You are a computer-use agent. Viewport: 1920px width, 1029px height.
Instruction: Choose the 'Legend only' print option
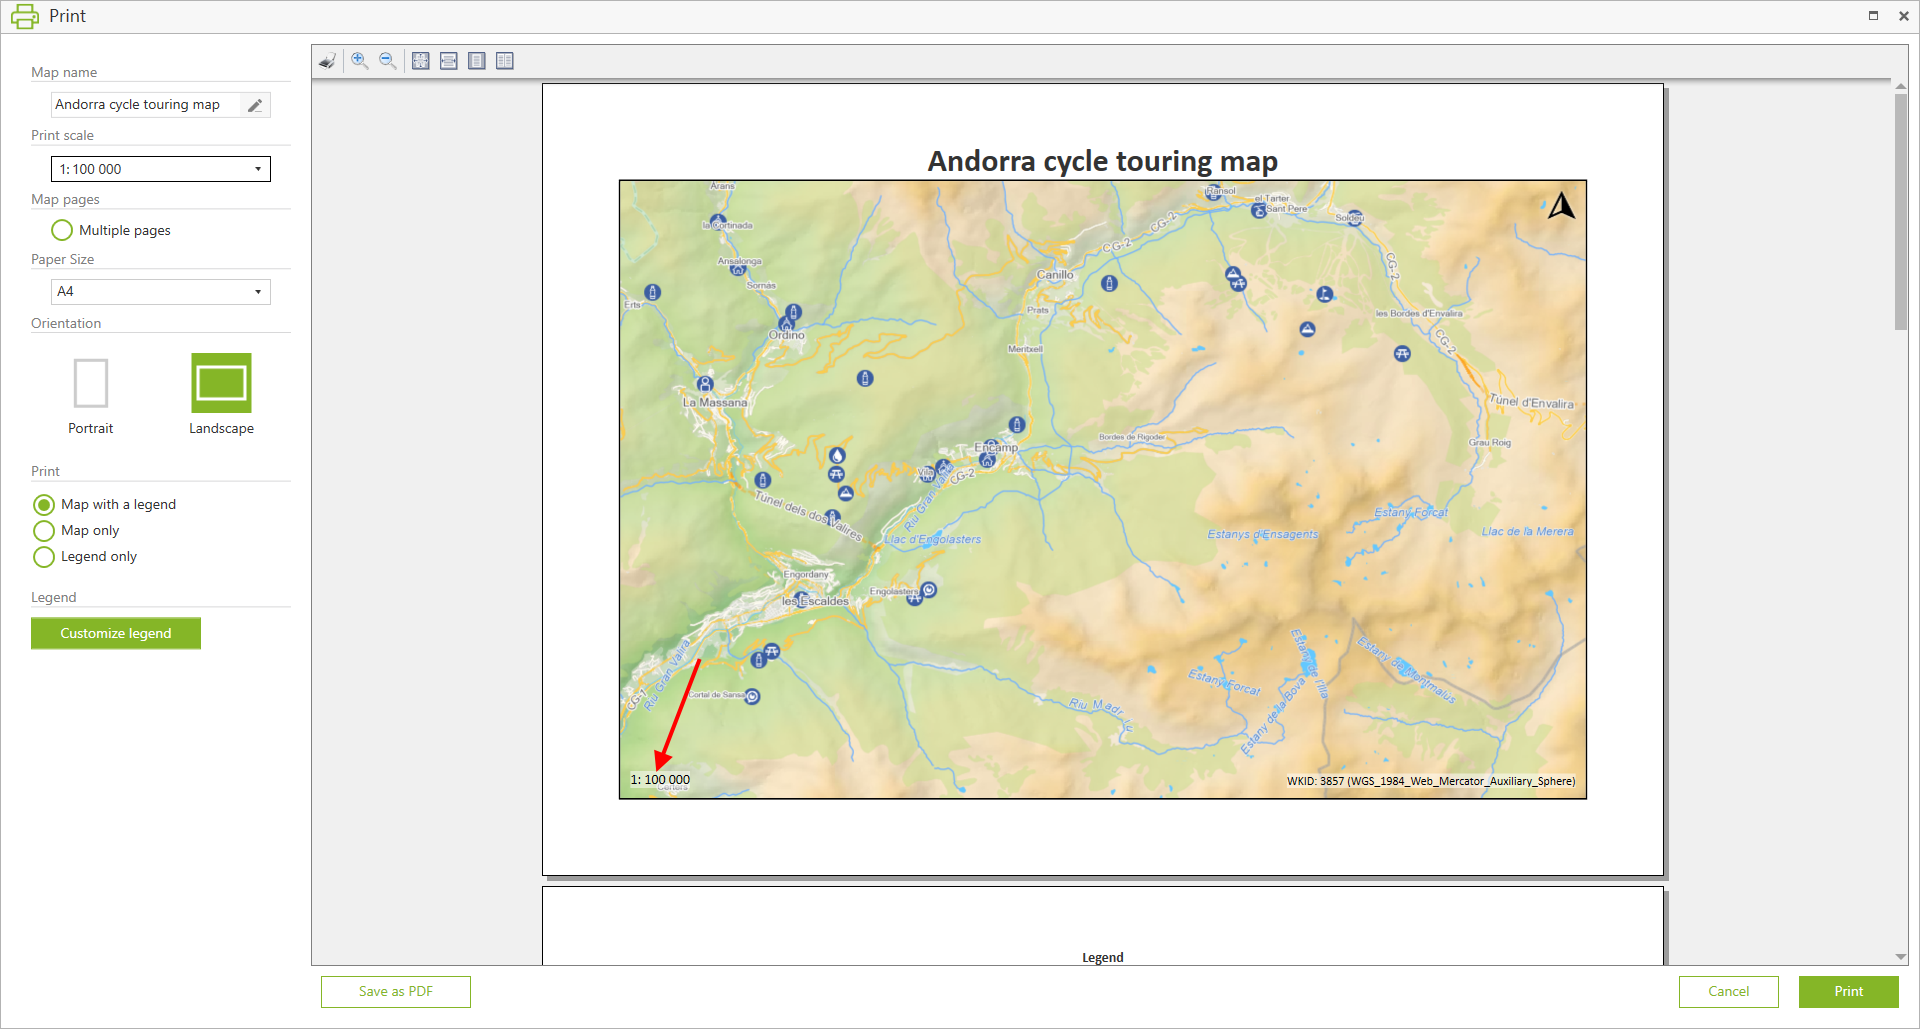pos(44,557)
